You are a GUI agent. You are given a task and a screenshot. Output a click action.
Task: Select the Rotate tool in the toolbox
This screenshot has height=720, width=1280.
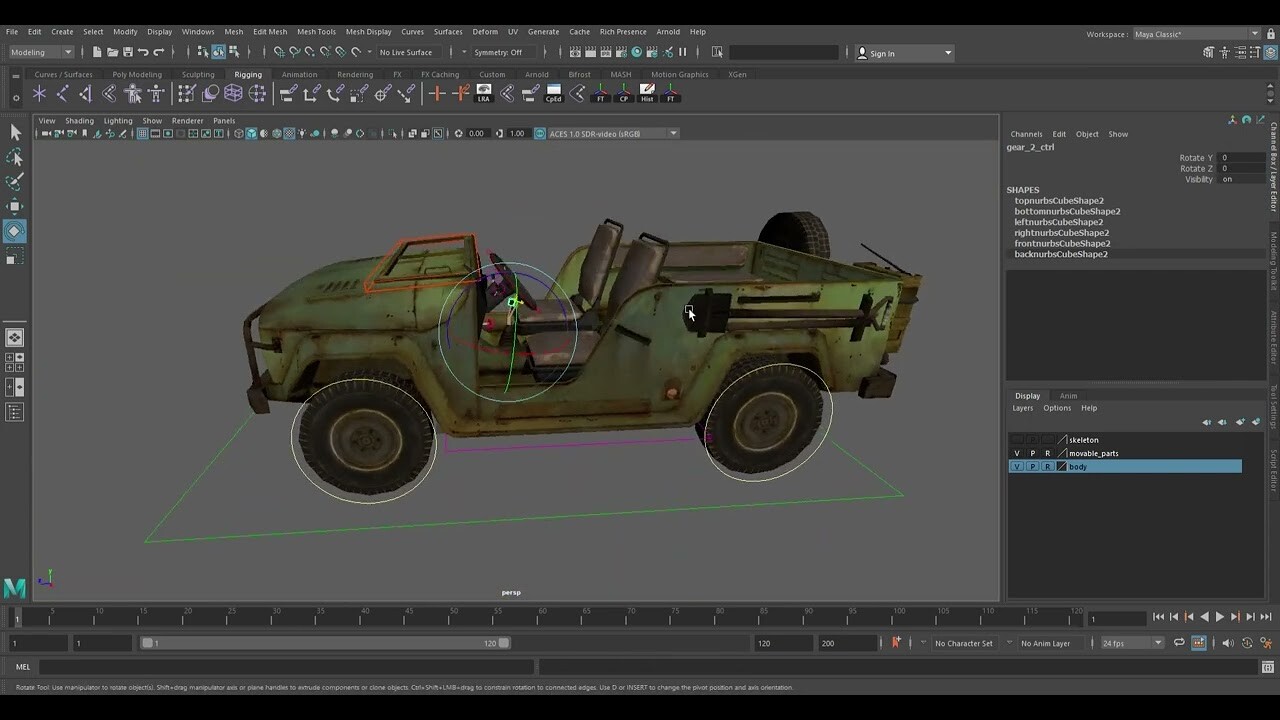14,231
